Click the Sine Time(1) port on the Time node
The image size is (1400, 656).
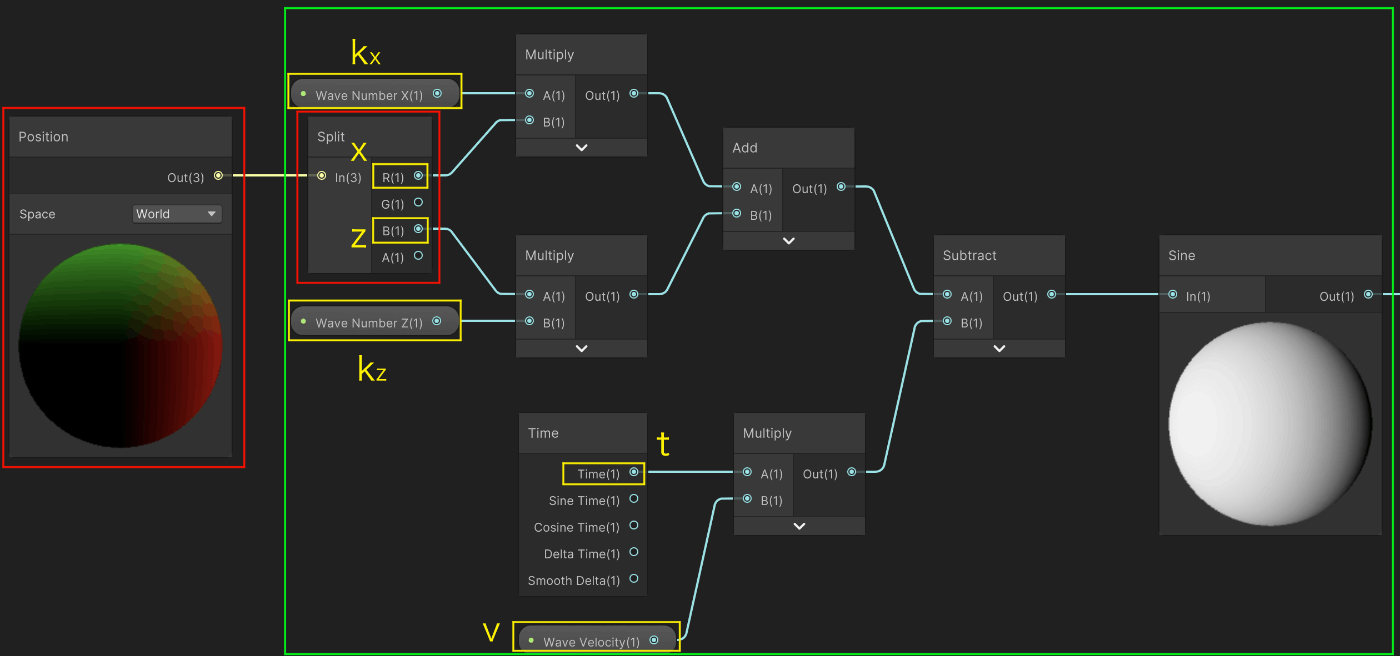pos(635,500)
